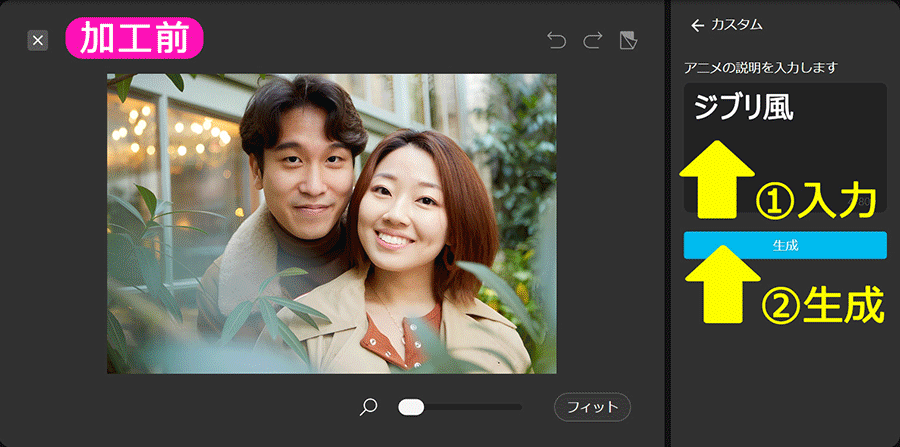Click the pink 加工前 label
Viewport: 900px width, 447px height.
pos(135,40)
